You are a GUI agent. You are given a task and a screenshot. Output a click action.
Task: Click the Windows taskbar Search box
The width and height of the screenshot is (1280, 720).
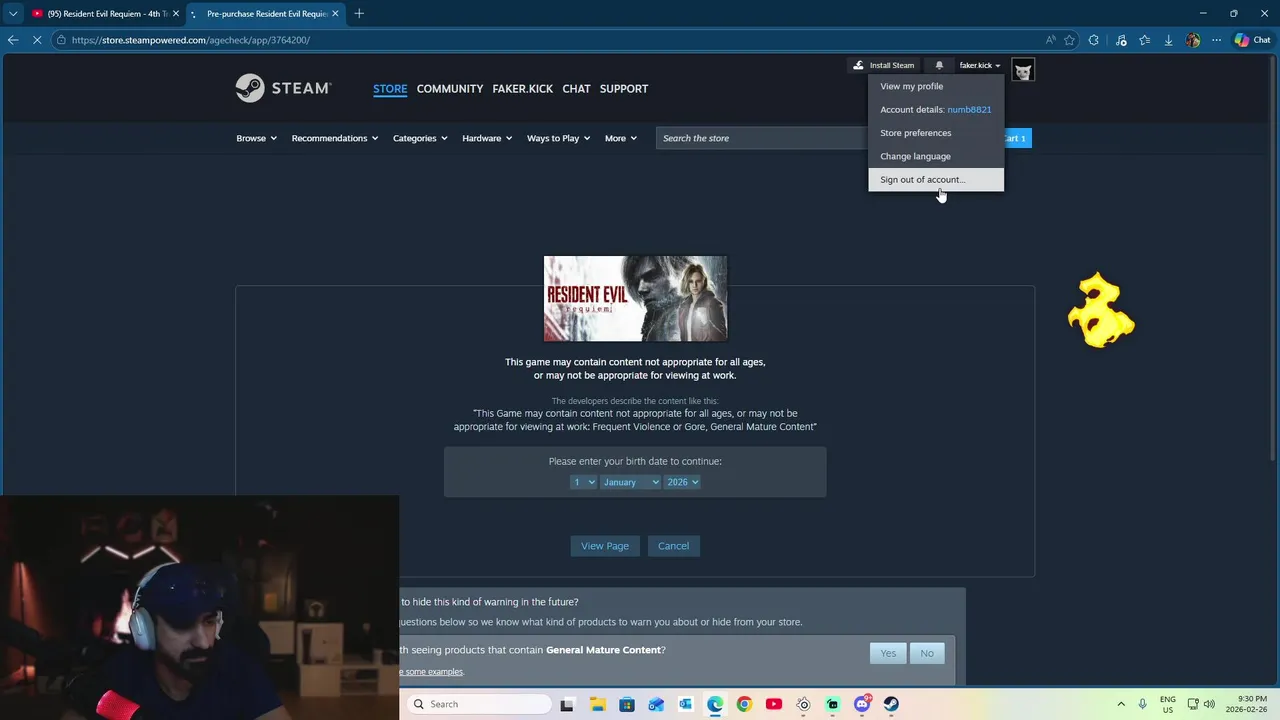tap(481, 704)
